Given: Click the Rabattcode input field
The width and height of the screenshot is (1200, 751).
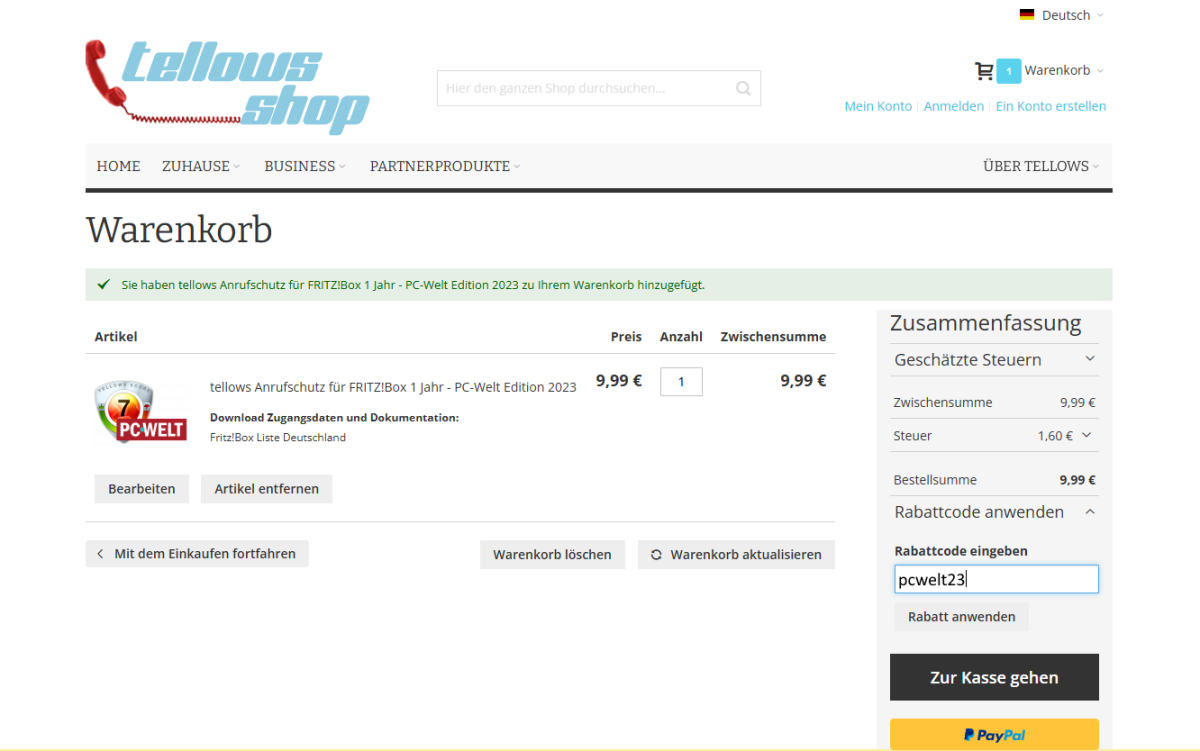Looking at the screenshot, I should click(x=996, y=579).
